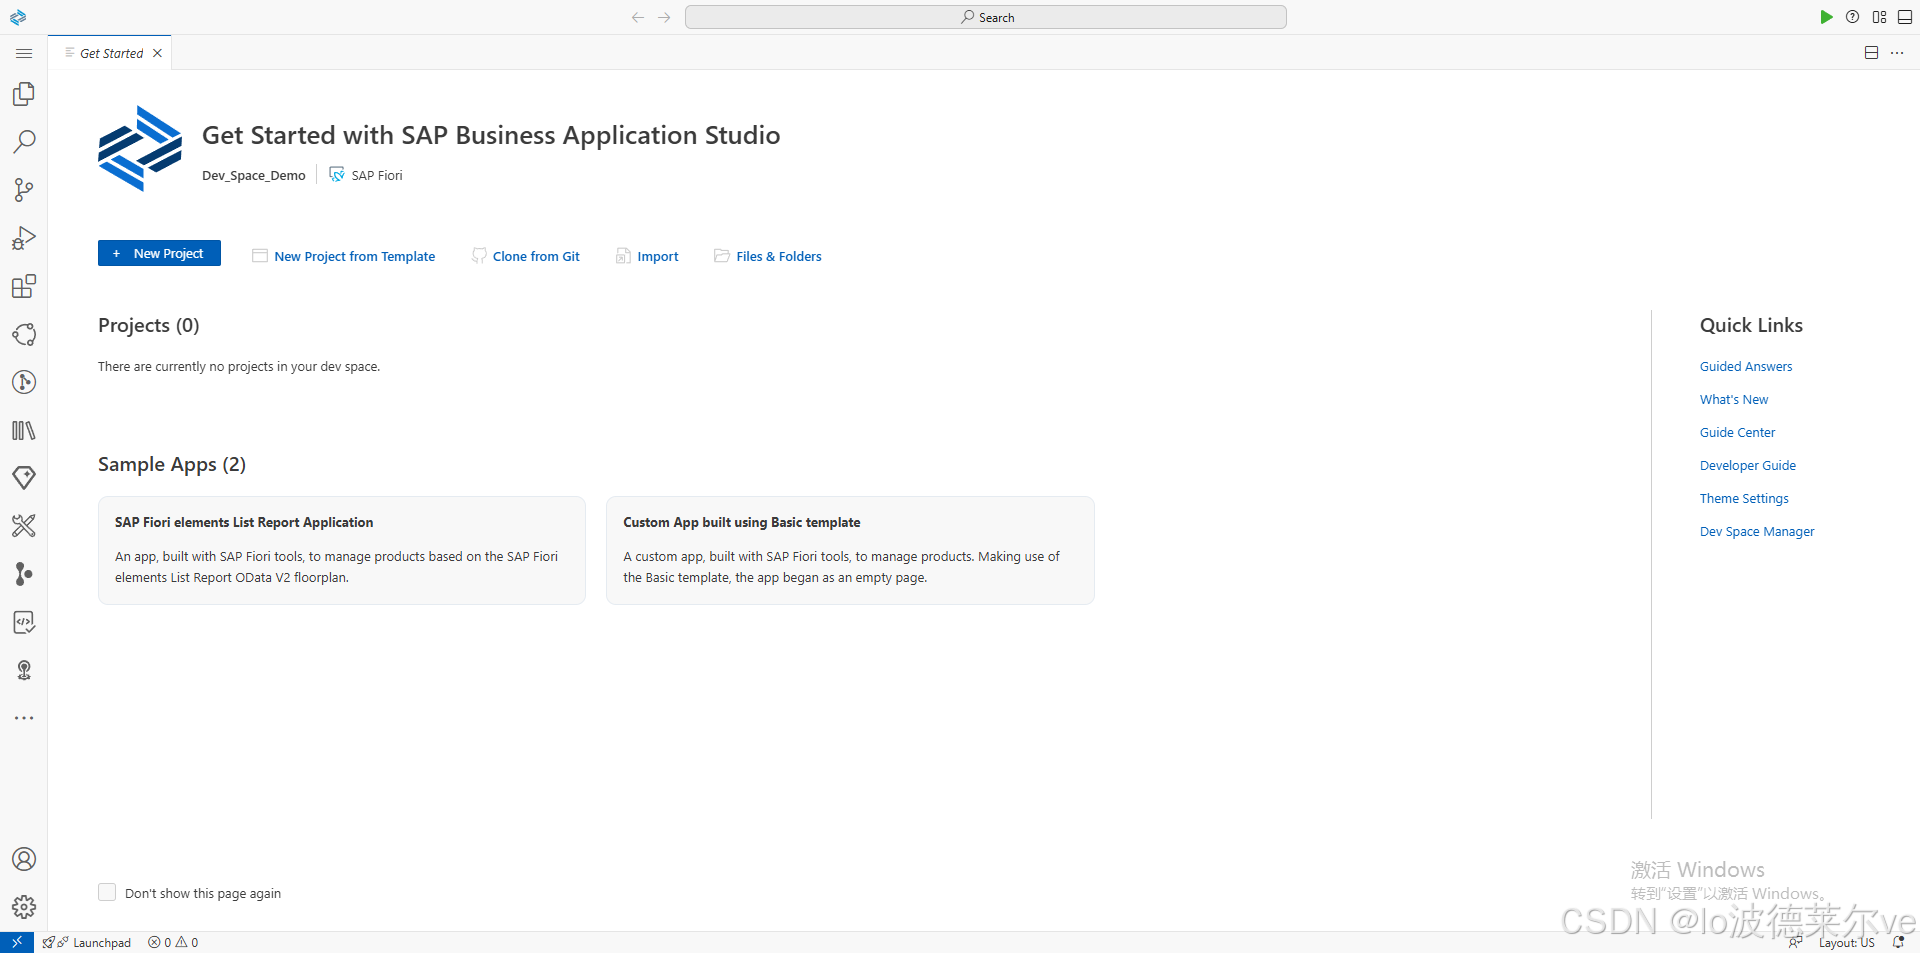Open the books library sidebar icon

pos(24,430)
